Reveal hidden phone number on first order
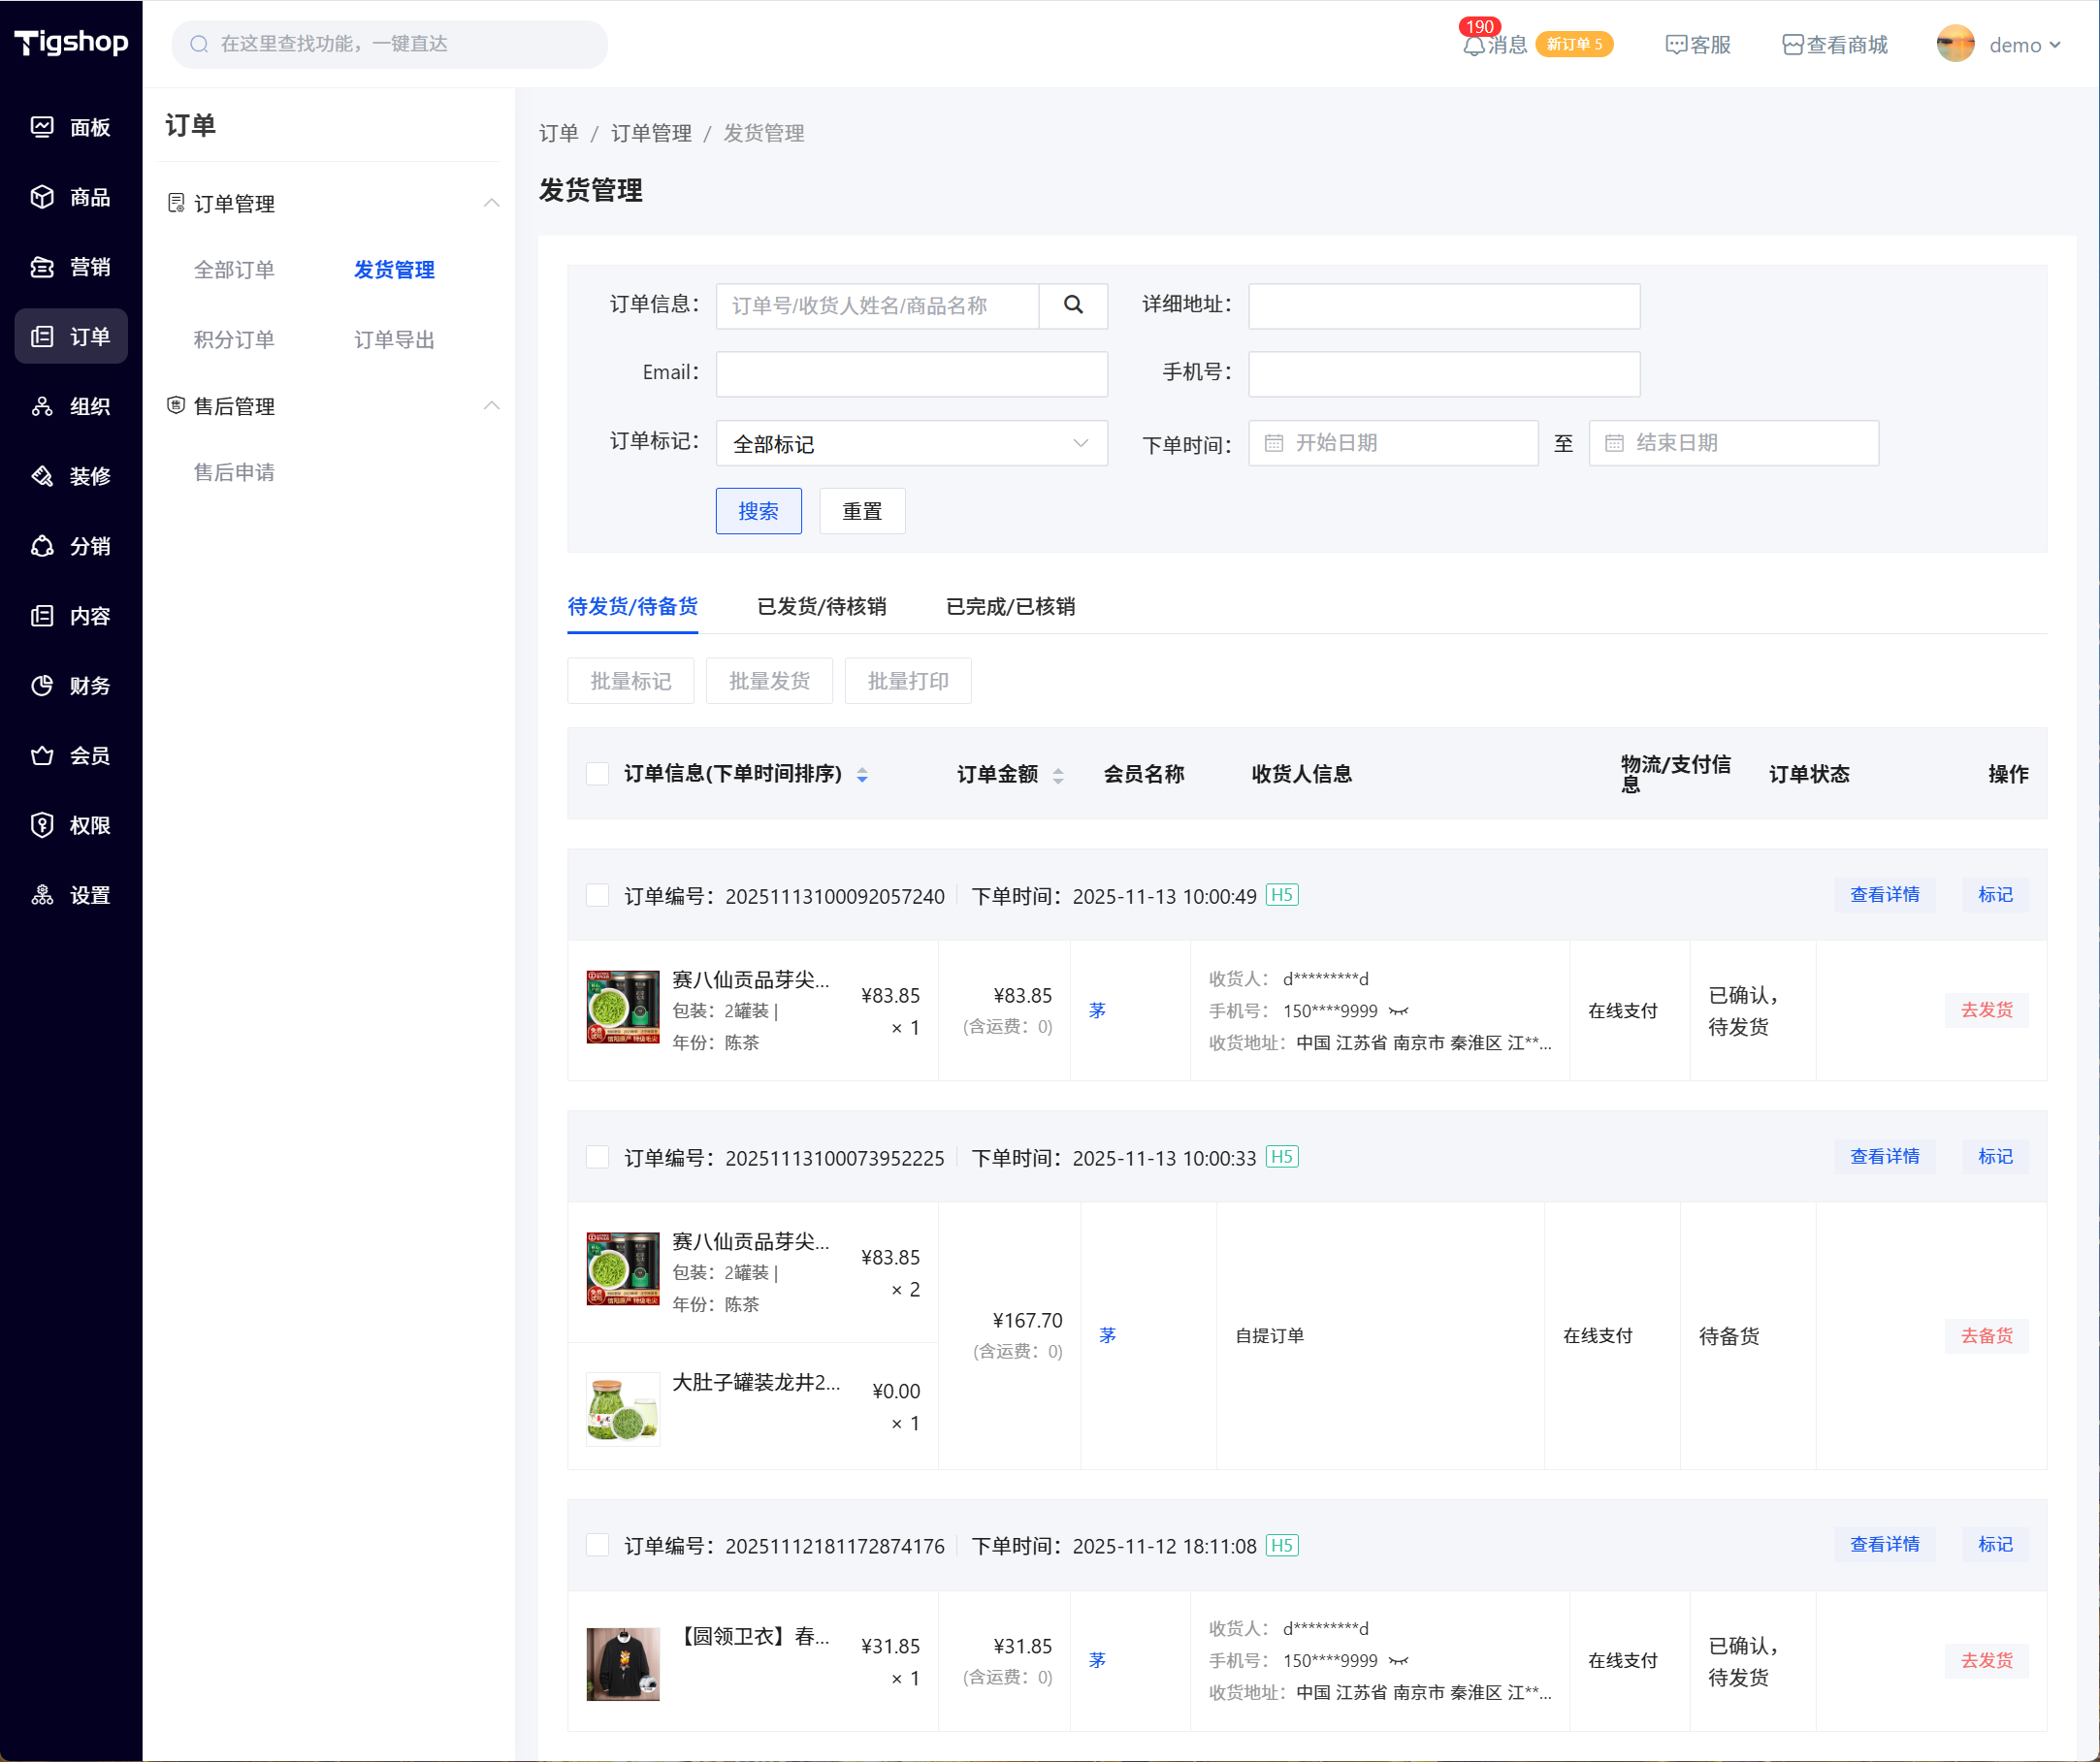Screen dimensions: 2100x1762 tap(1398, 1011)
